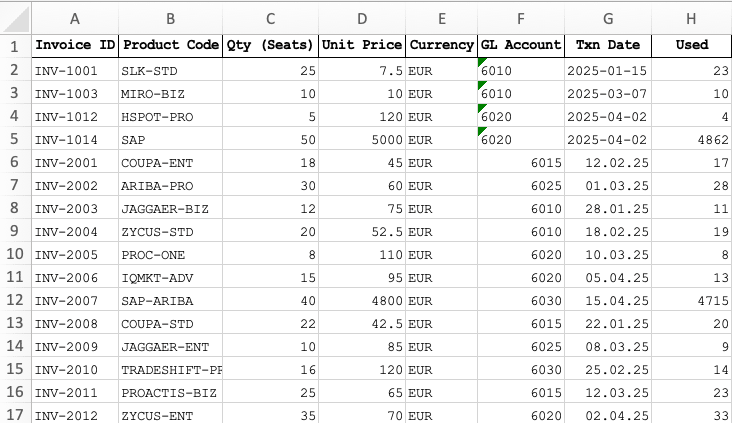
Task: Click the Invoice ID header cell
Action: point(74,45)
